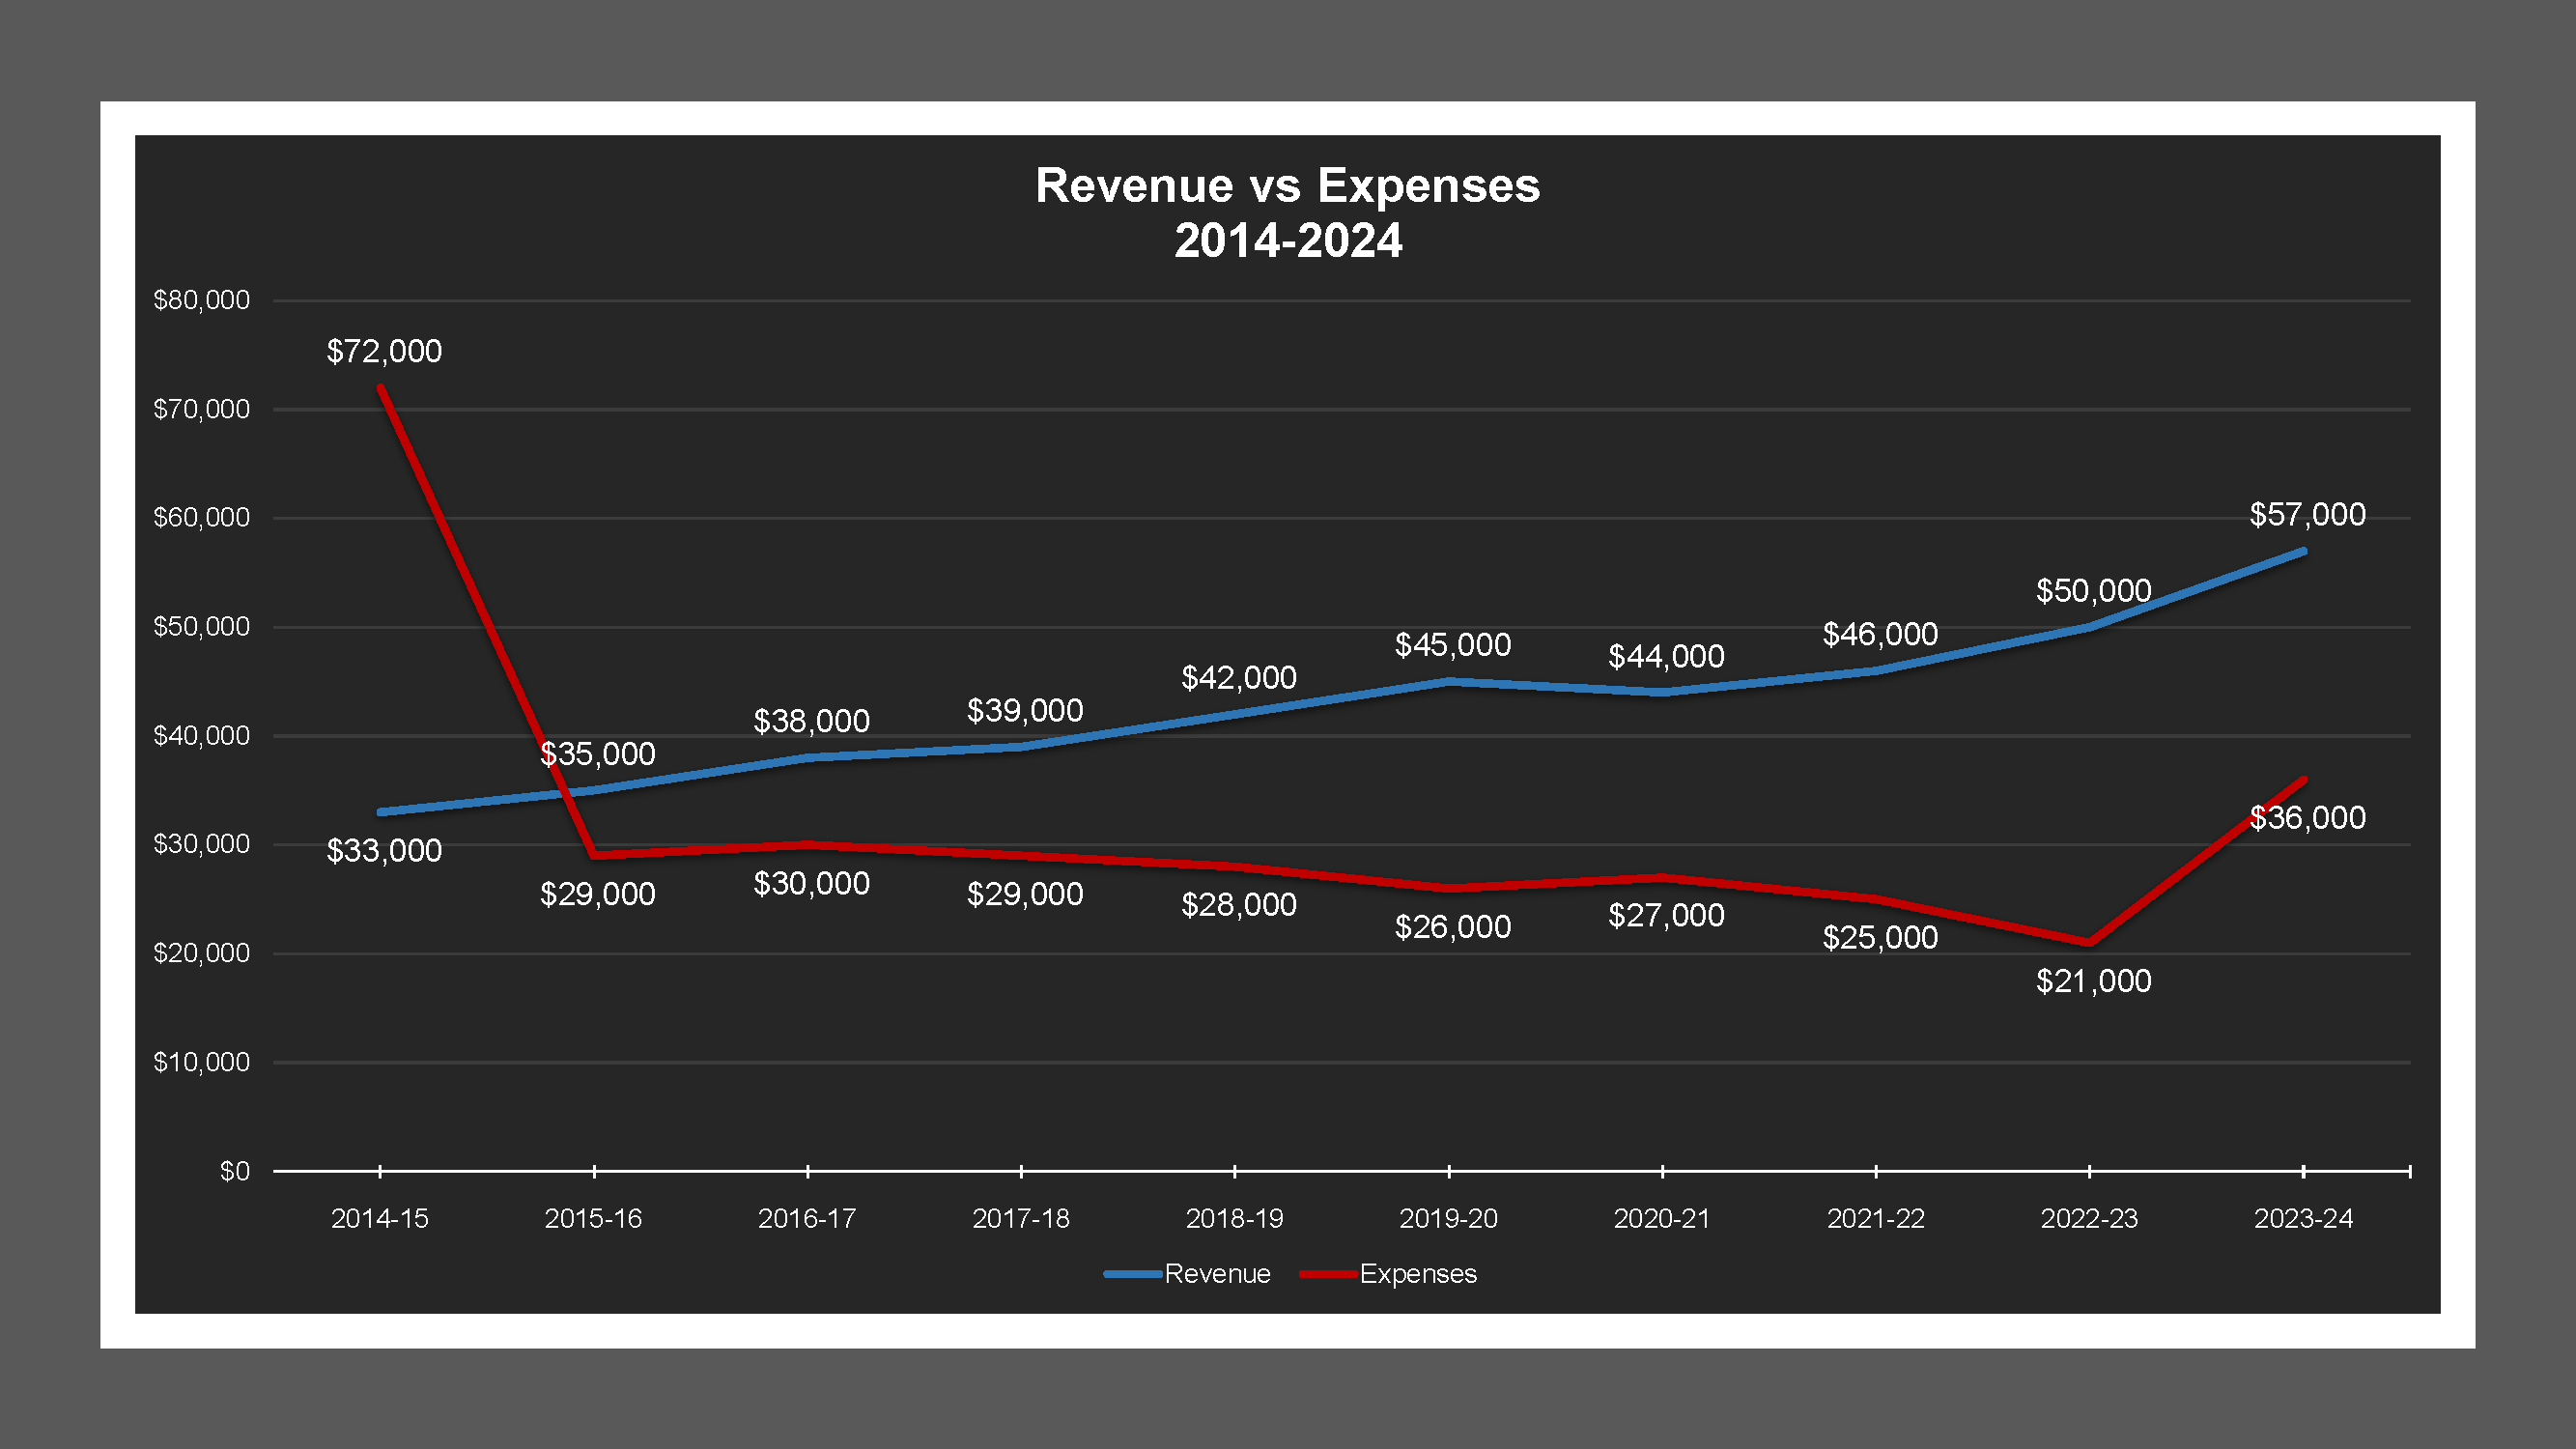Select the $29,000 label at 2017-18
This screenshot has height=1449, width=2576.
point(1025,894)
